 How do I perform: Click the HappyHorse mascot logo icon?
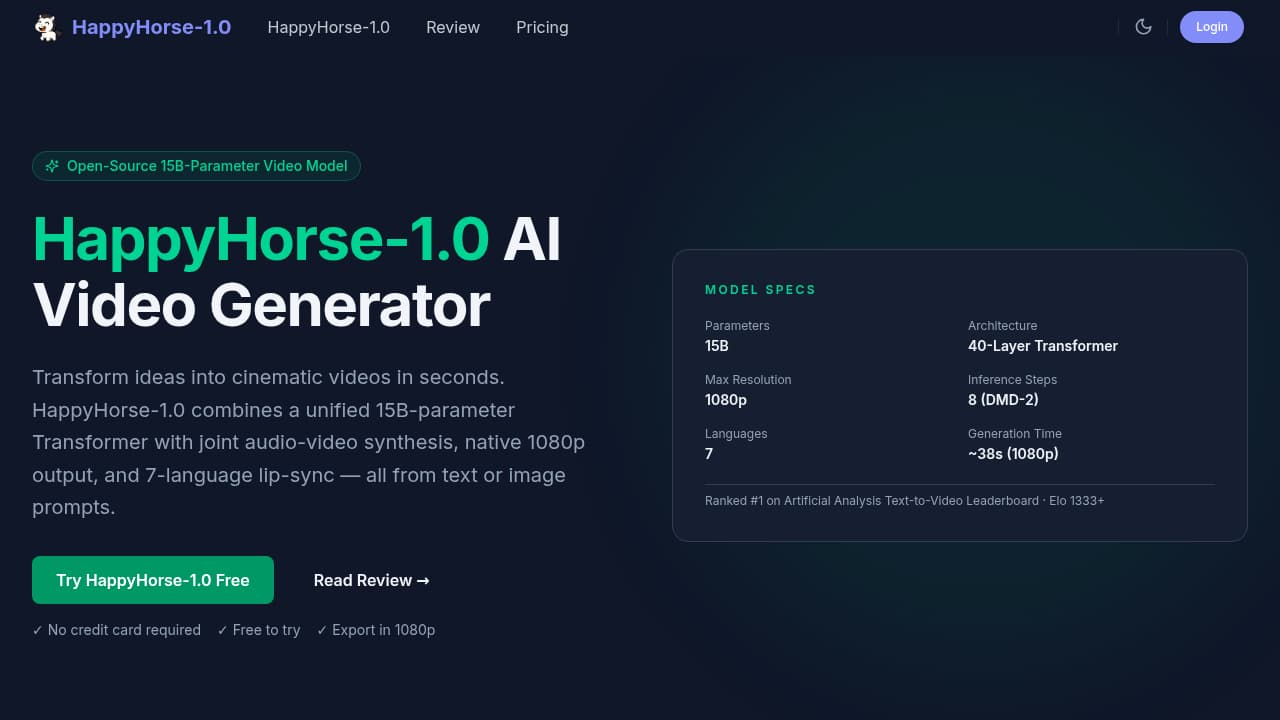[x=47, y=27]
